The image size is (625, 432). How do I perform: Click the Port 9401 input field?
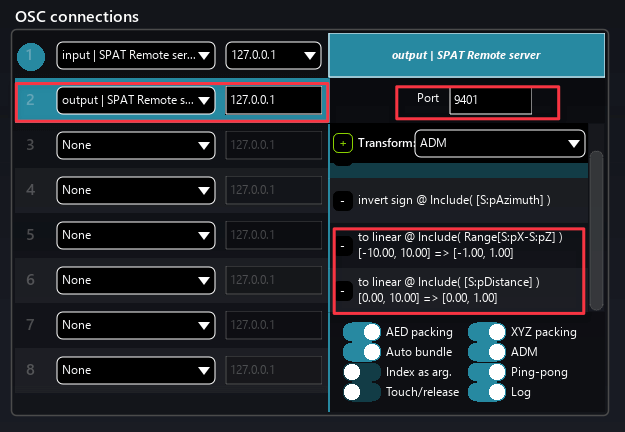click(x=490, y=100)
